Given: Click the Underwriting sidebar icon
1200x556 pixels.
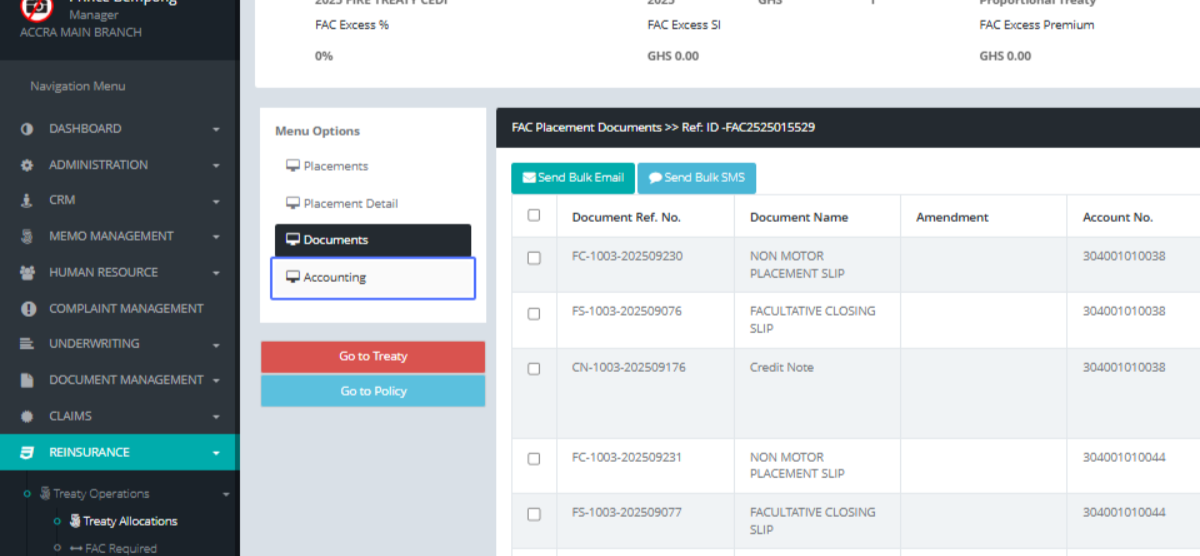Looking at the screenshot, I should tap(27, 344).
